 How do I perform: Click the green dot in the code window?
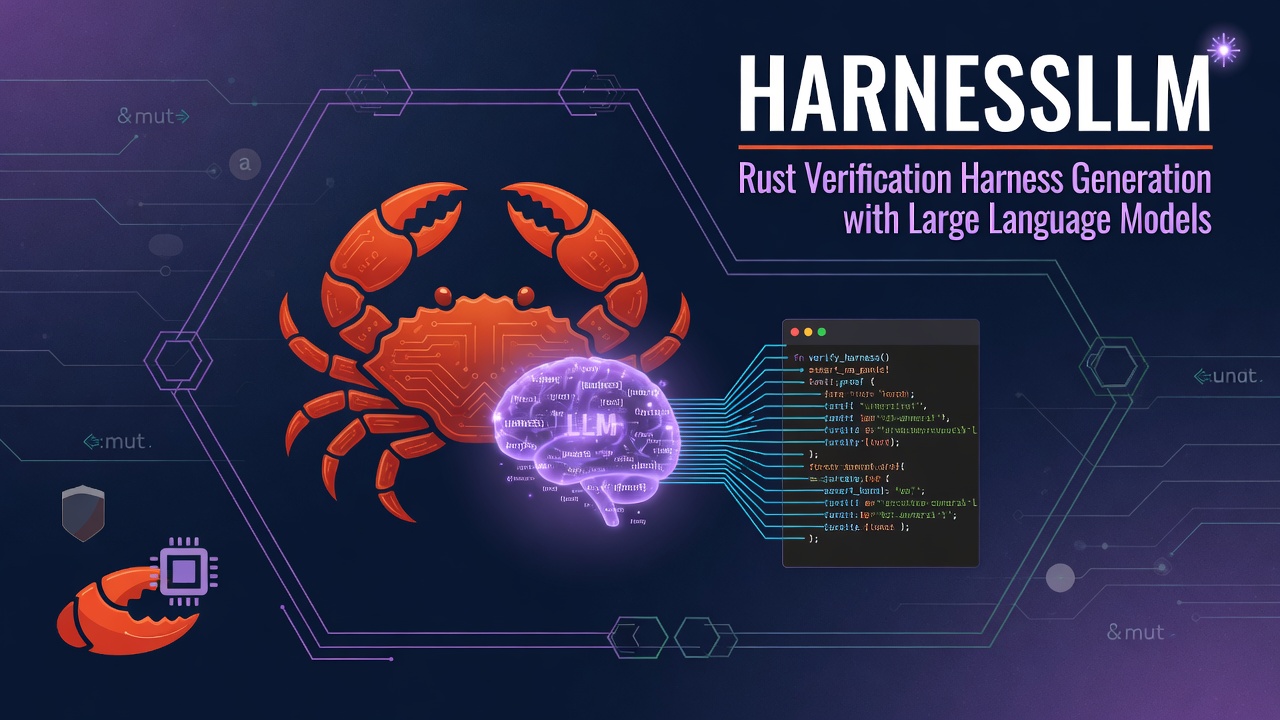click(x=822, y=332)
